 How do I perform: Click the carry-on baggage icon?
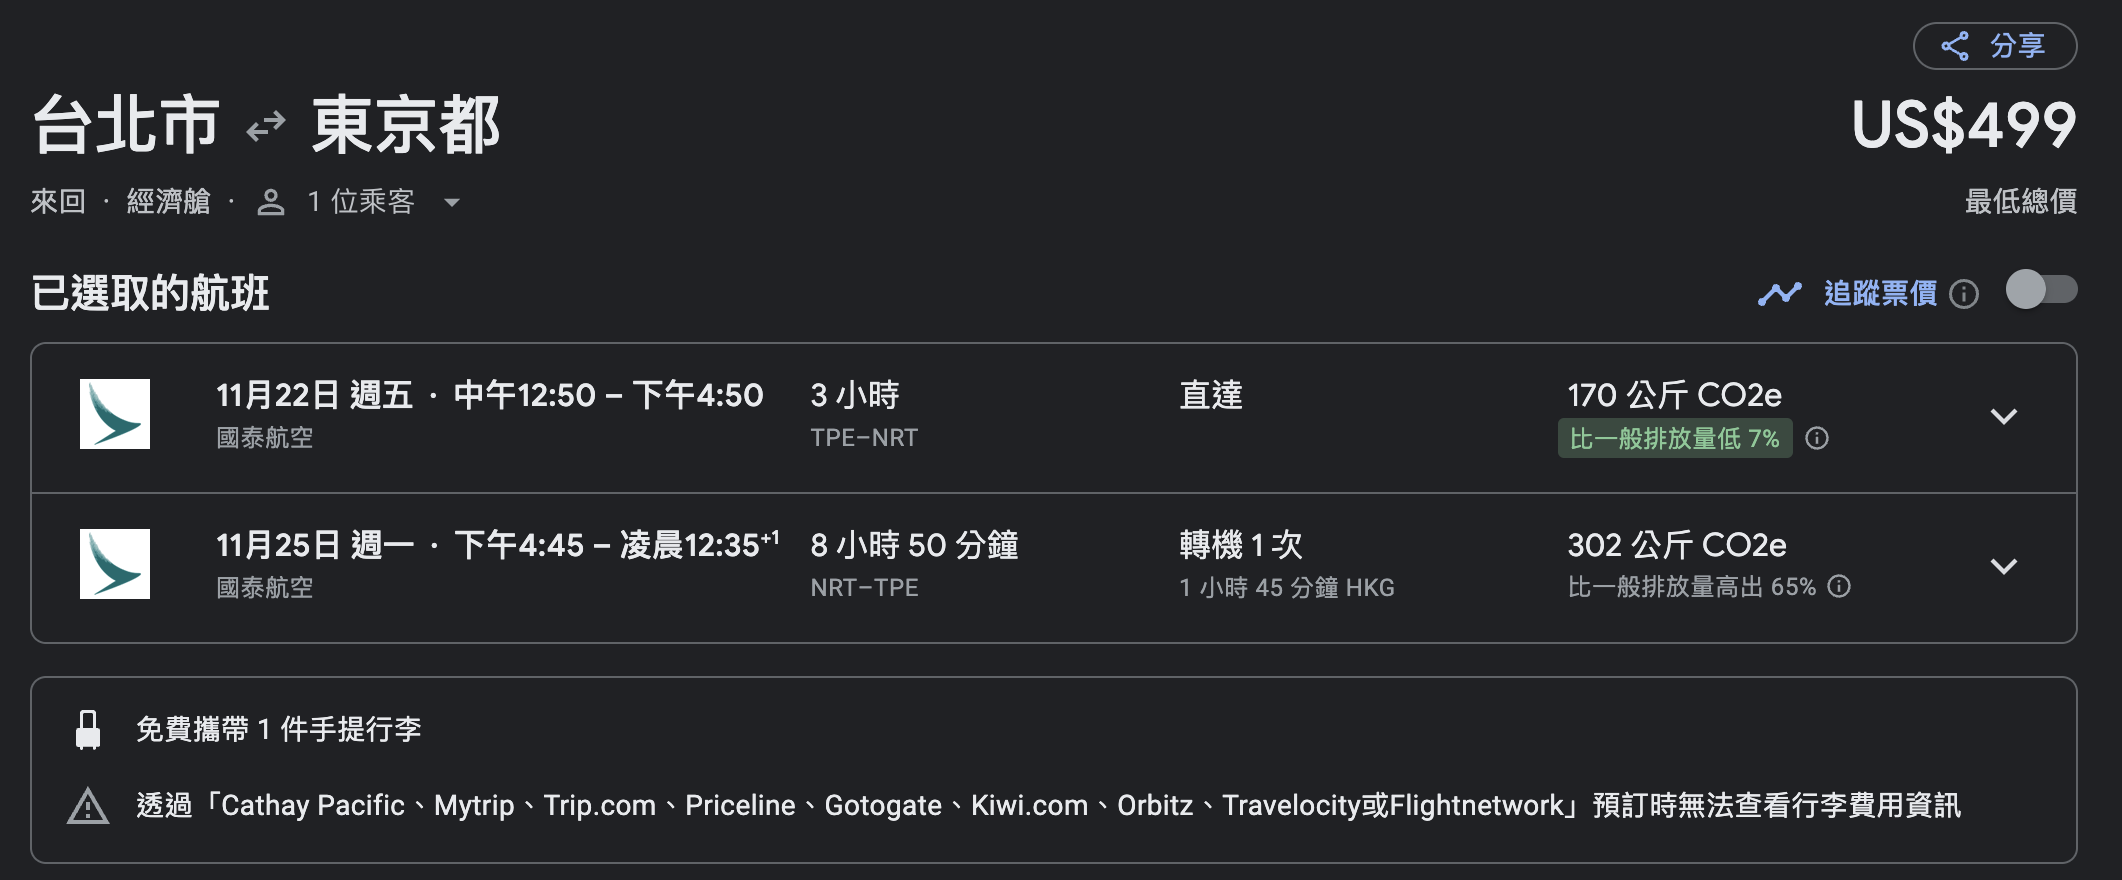pyautogui.click(x=90, y=727)
